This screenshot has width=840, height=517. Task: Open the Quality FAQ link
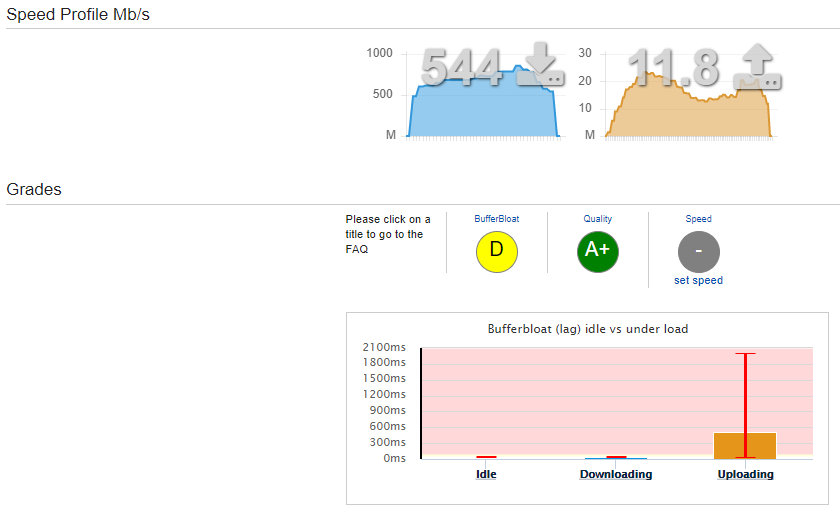click(x=597, y=219)
